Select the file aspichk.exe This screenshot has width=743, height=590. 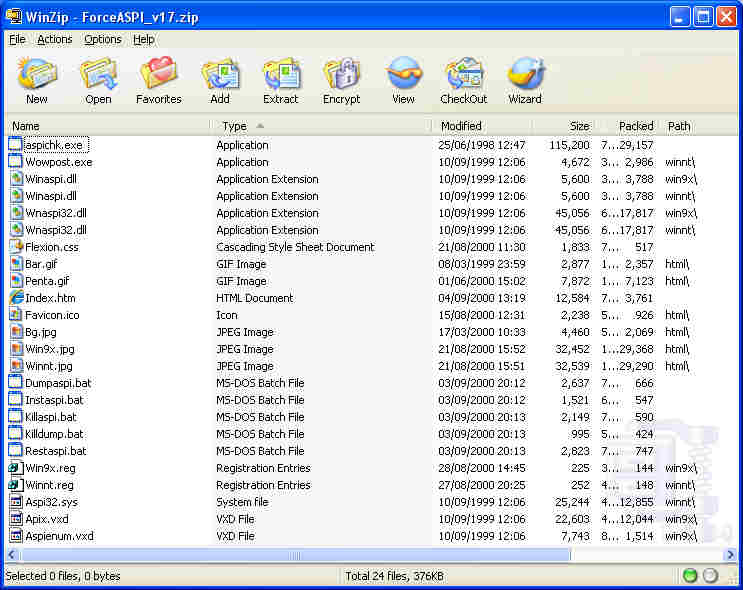(x=54, y=145)
